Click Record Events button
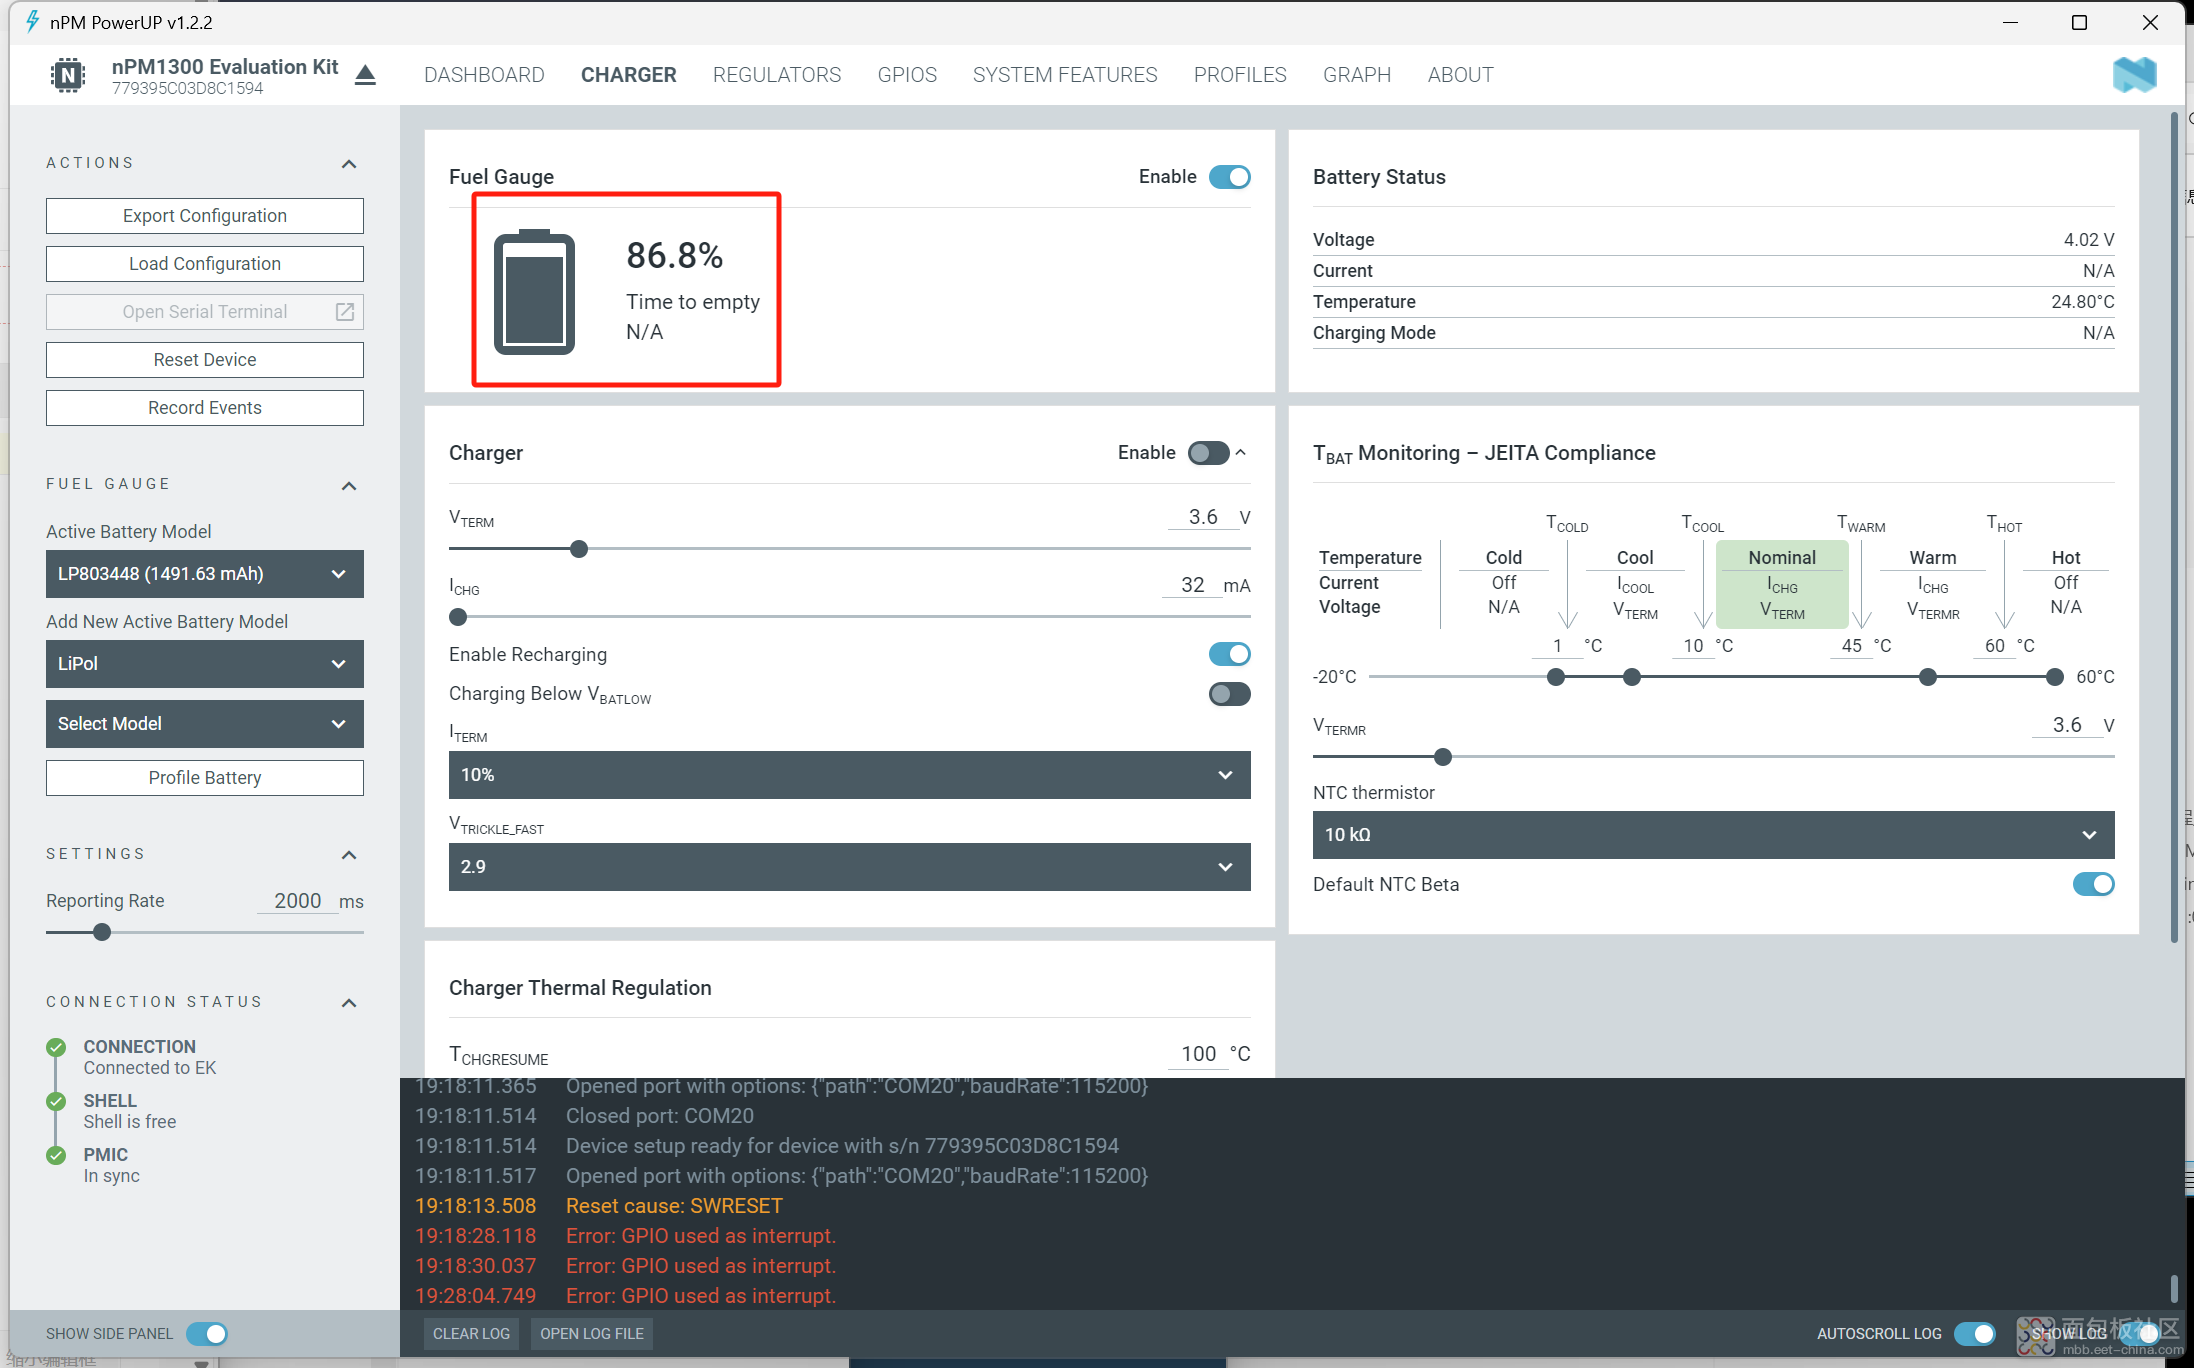 (x=205, y=408)
